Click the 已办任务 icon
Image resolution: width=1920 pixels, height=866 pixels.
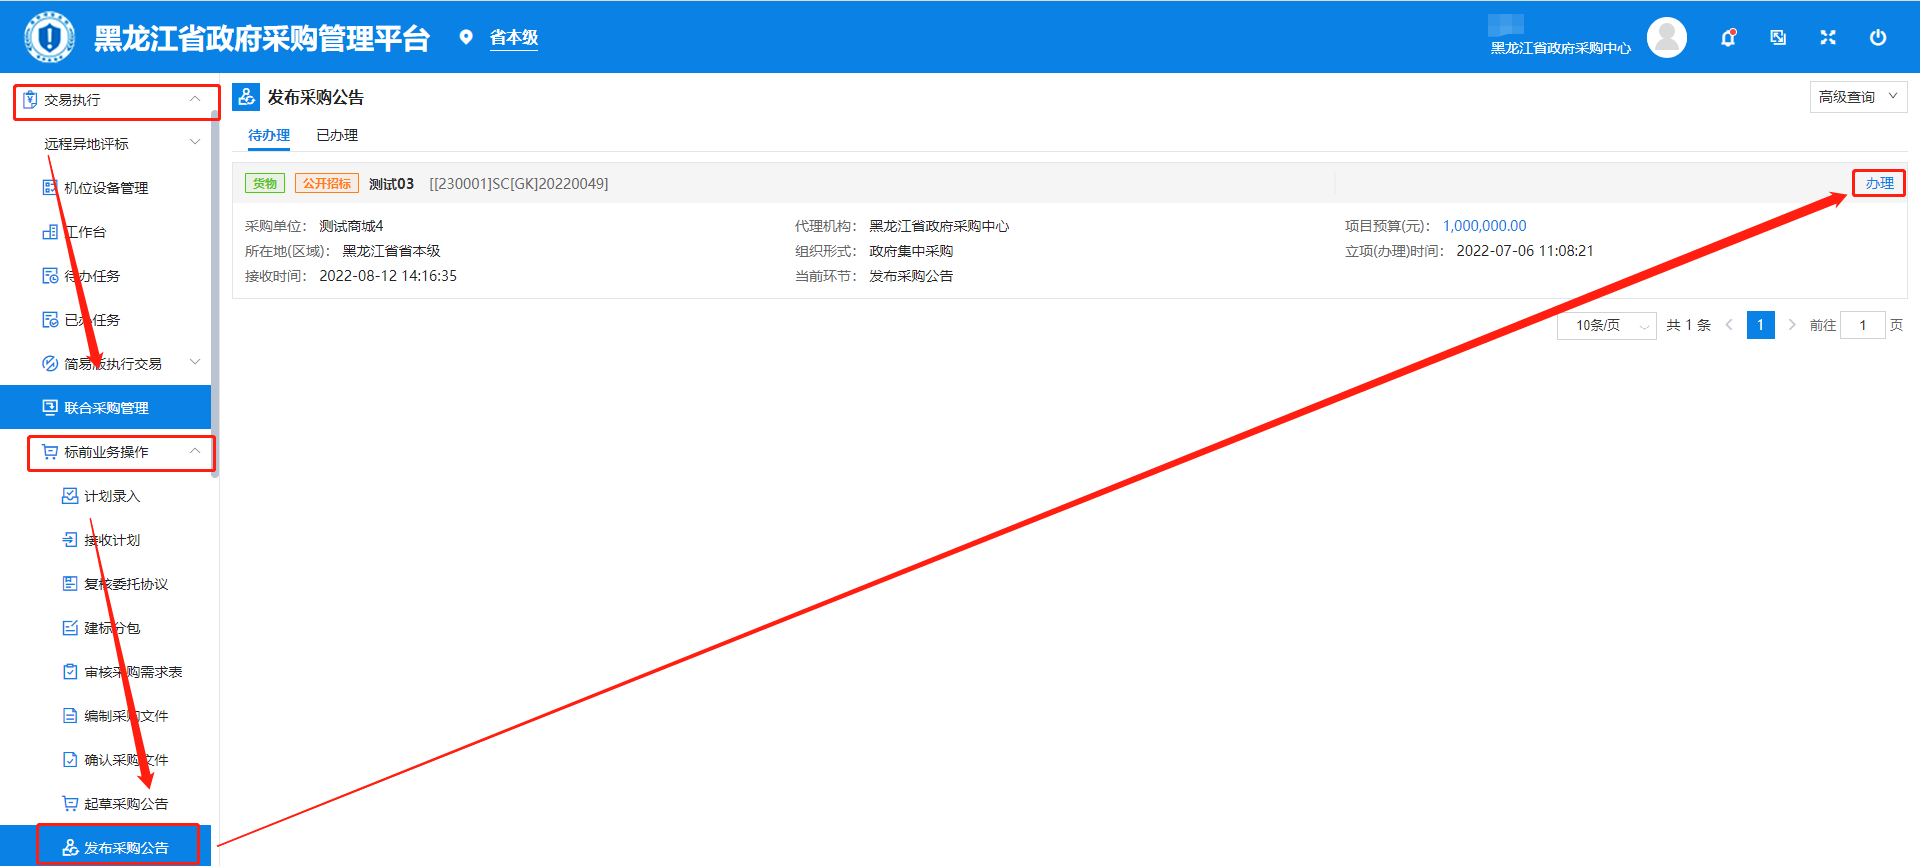click(50, 320)
